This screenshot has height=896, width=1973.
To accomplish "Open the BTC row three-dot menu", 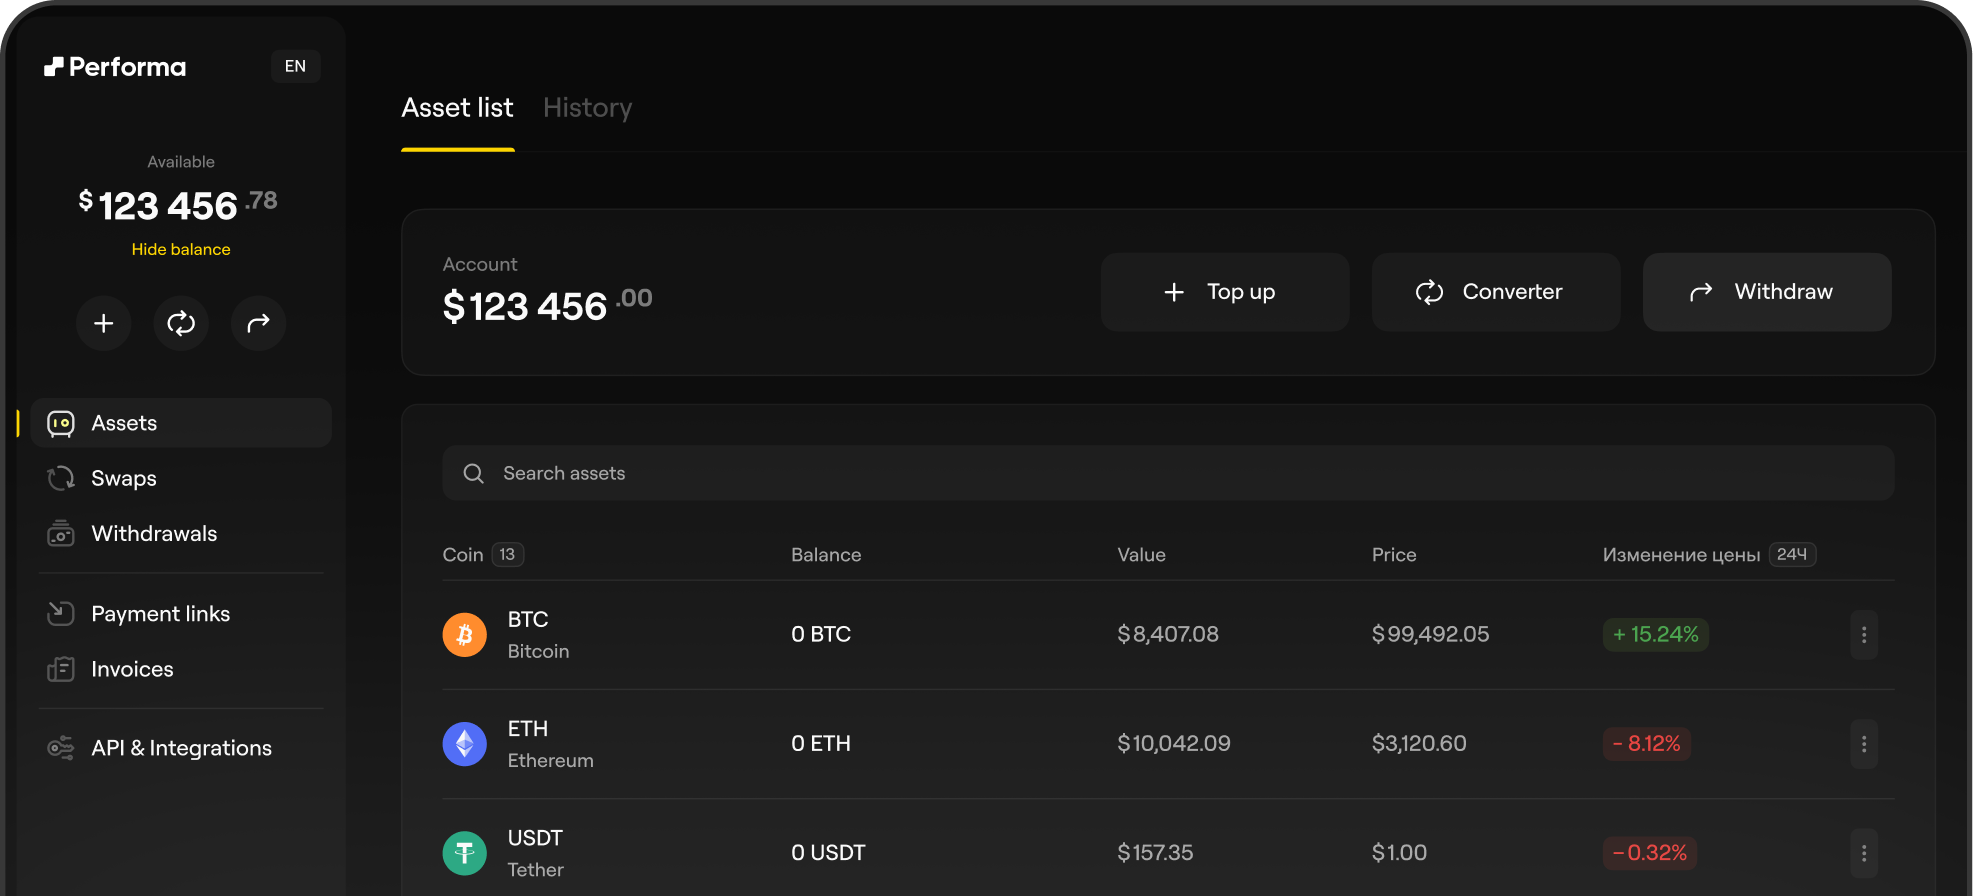I will (x=1863, y=635).
